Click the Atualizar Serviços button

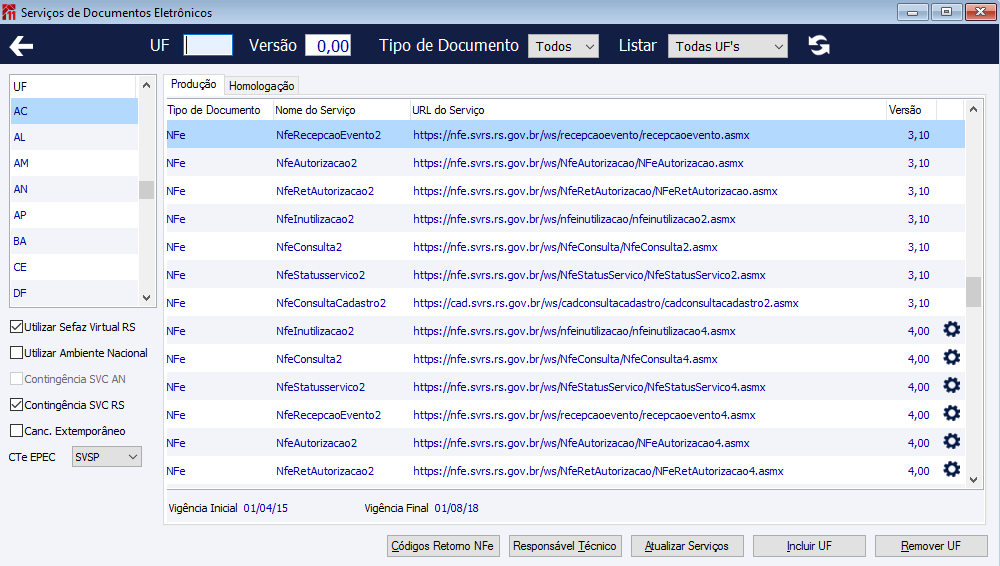[687, 546]
